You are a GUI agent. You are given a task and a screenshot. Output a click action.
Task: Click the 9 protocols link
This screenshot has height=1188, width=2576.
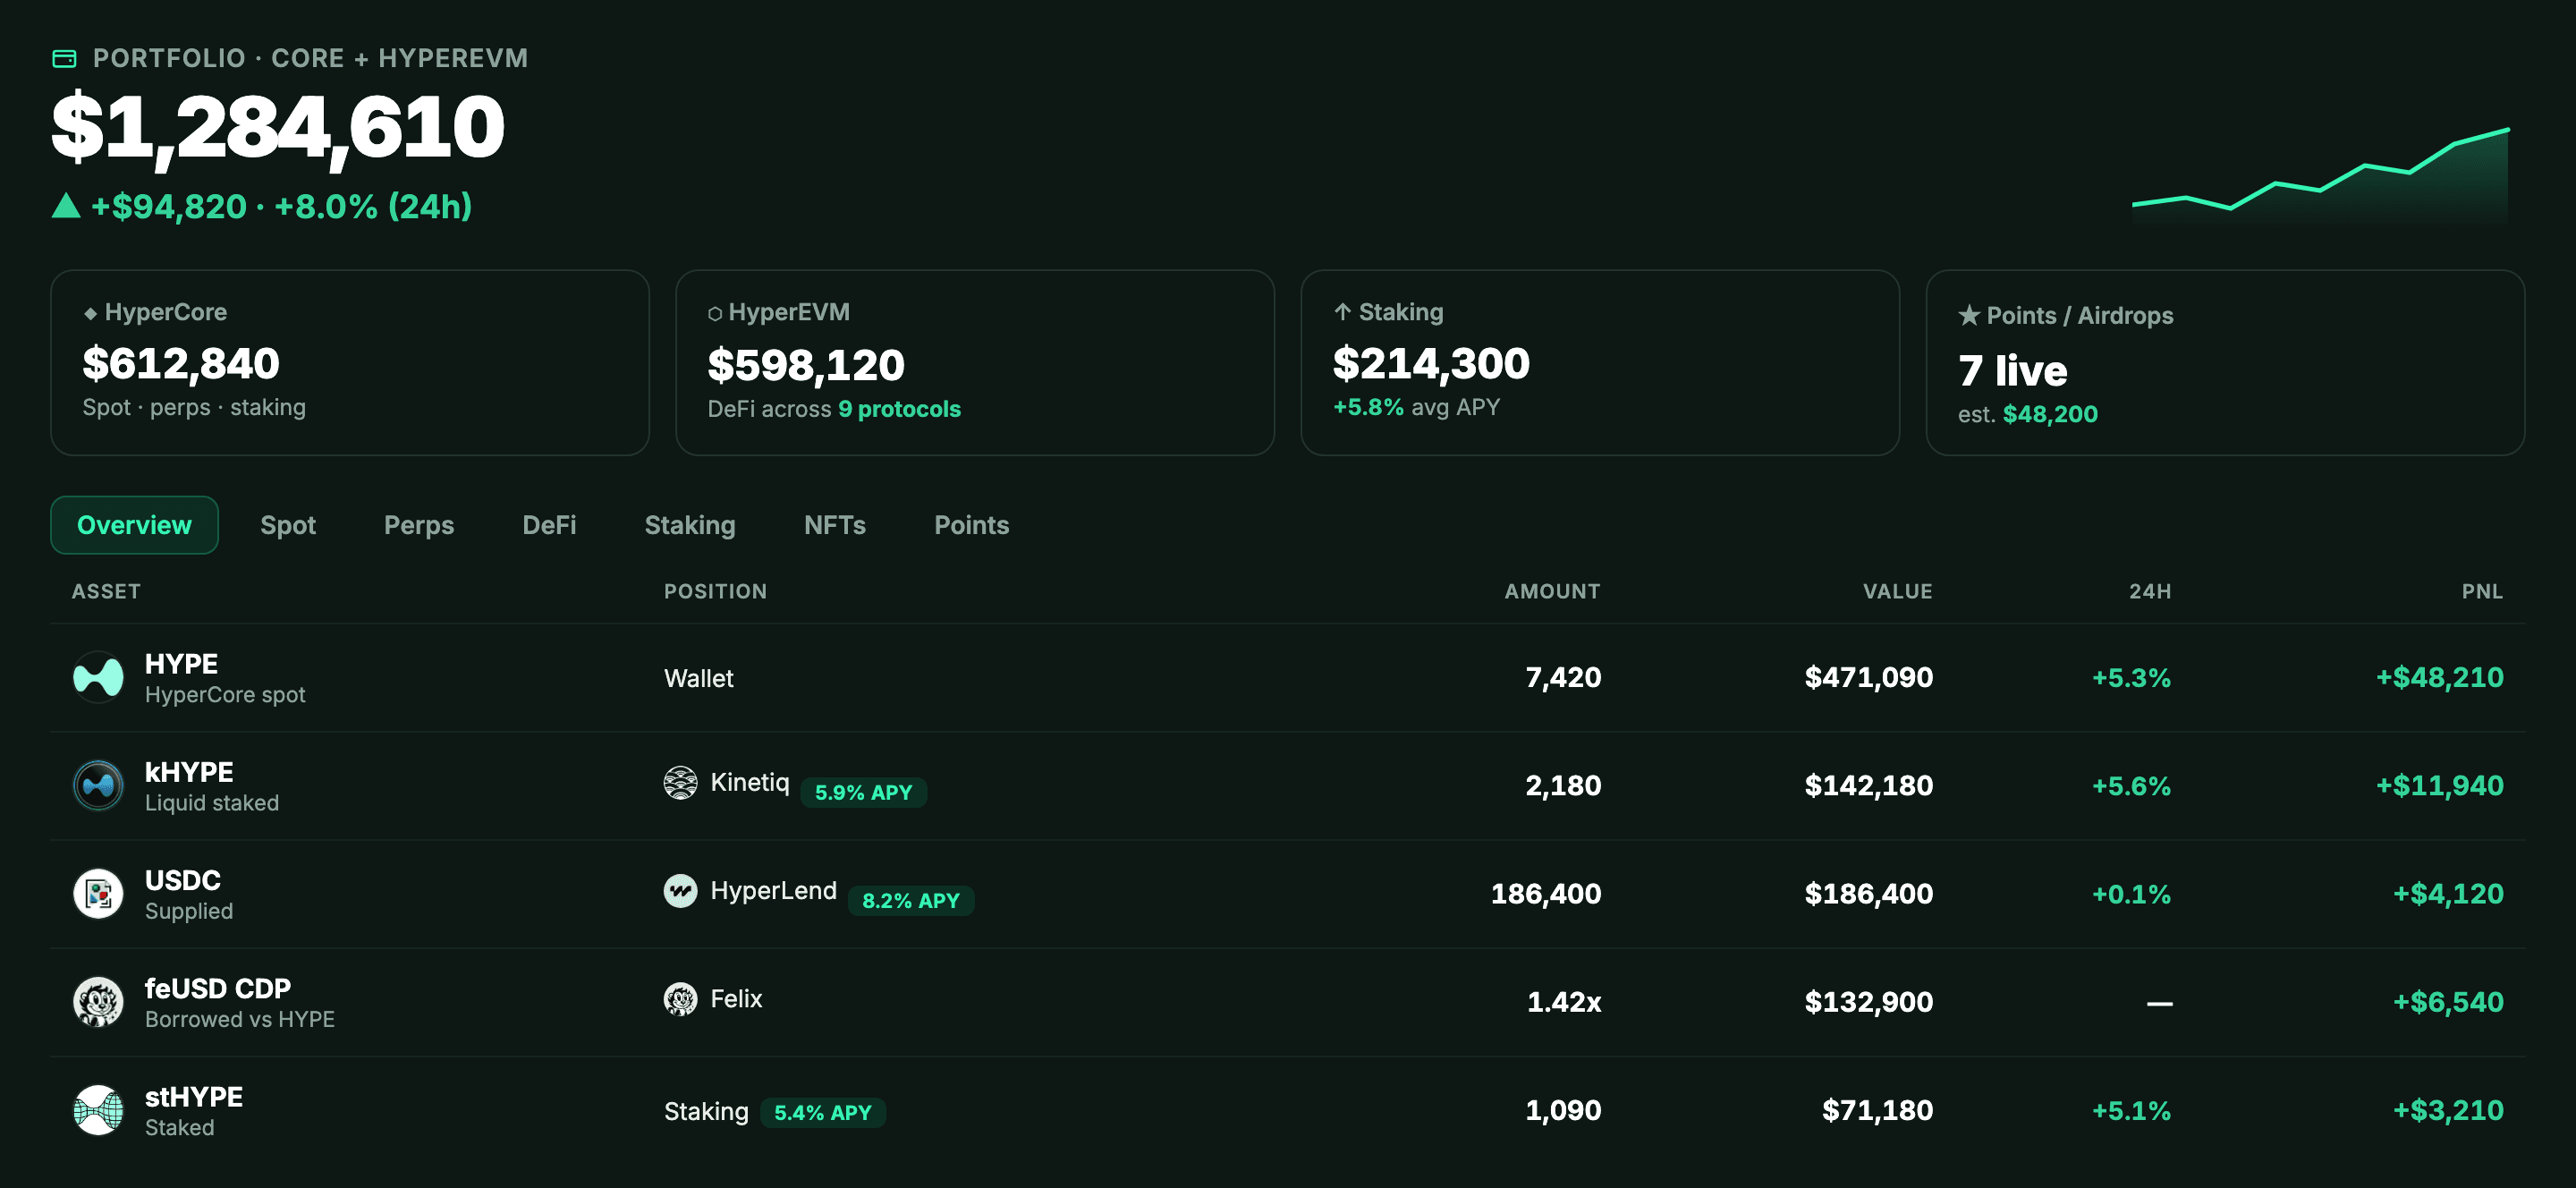(899, 409)
